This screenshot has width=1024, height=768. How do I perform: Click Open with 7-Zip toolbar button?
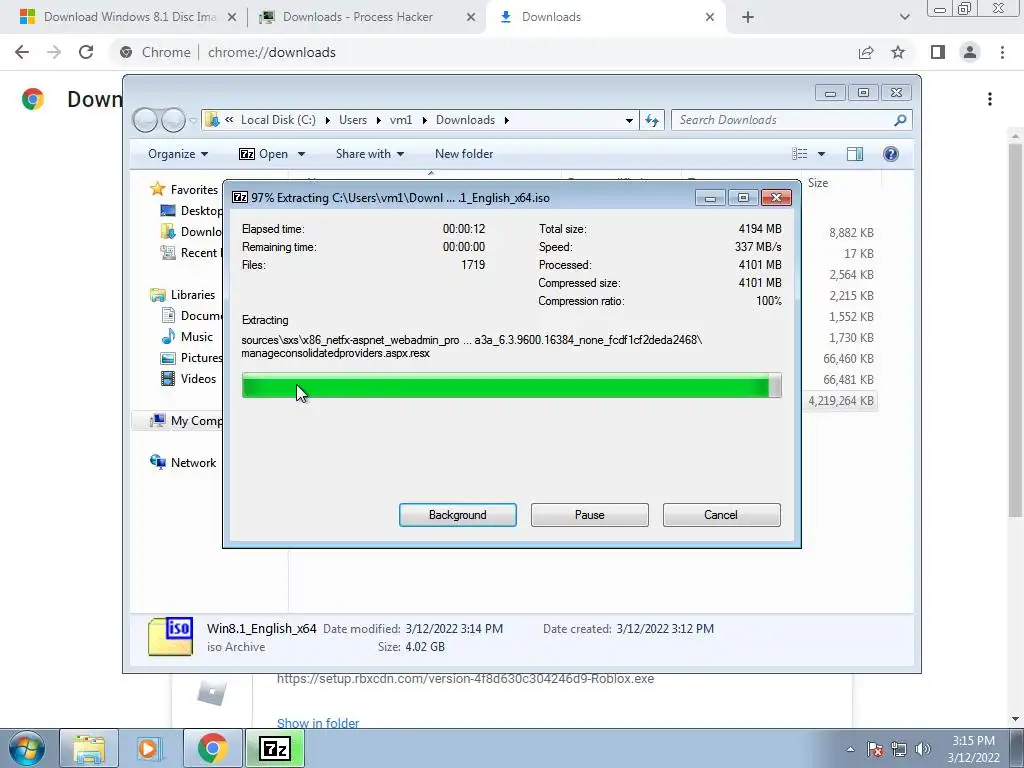pyautogui.click(x=264, y=154)
